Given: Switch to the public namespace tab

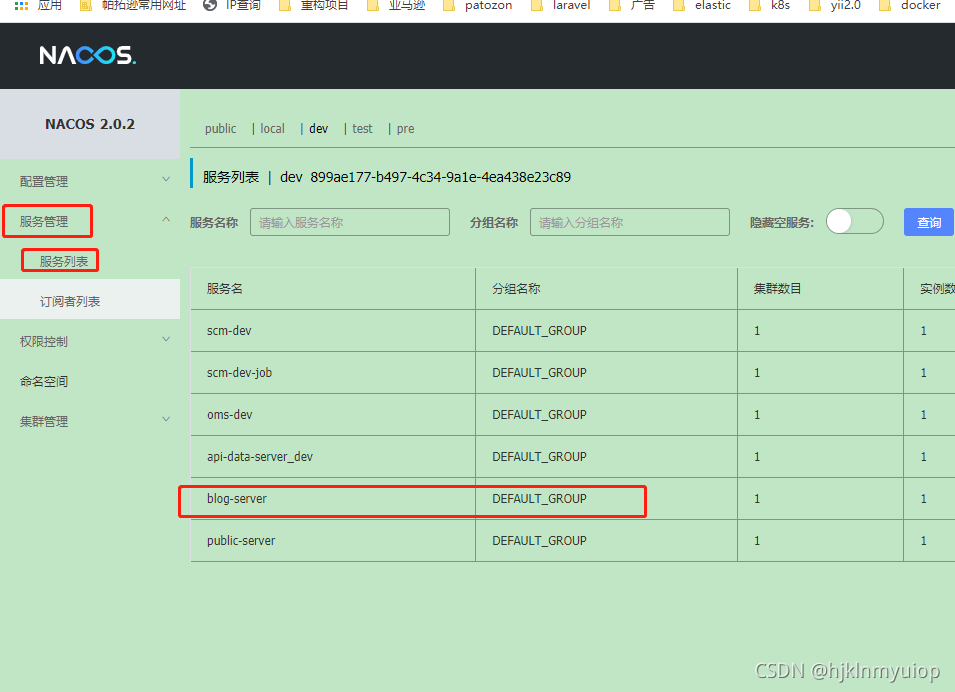Looking at the screenshot, I should coord(220,129).
